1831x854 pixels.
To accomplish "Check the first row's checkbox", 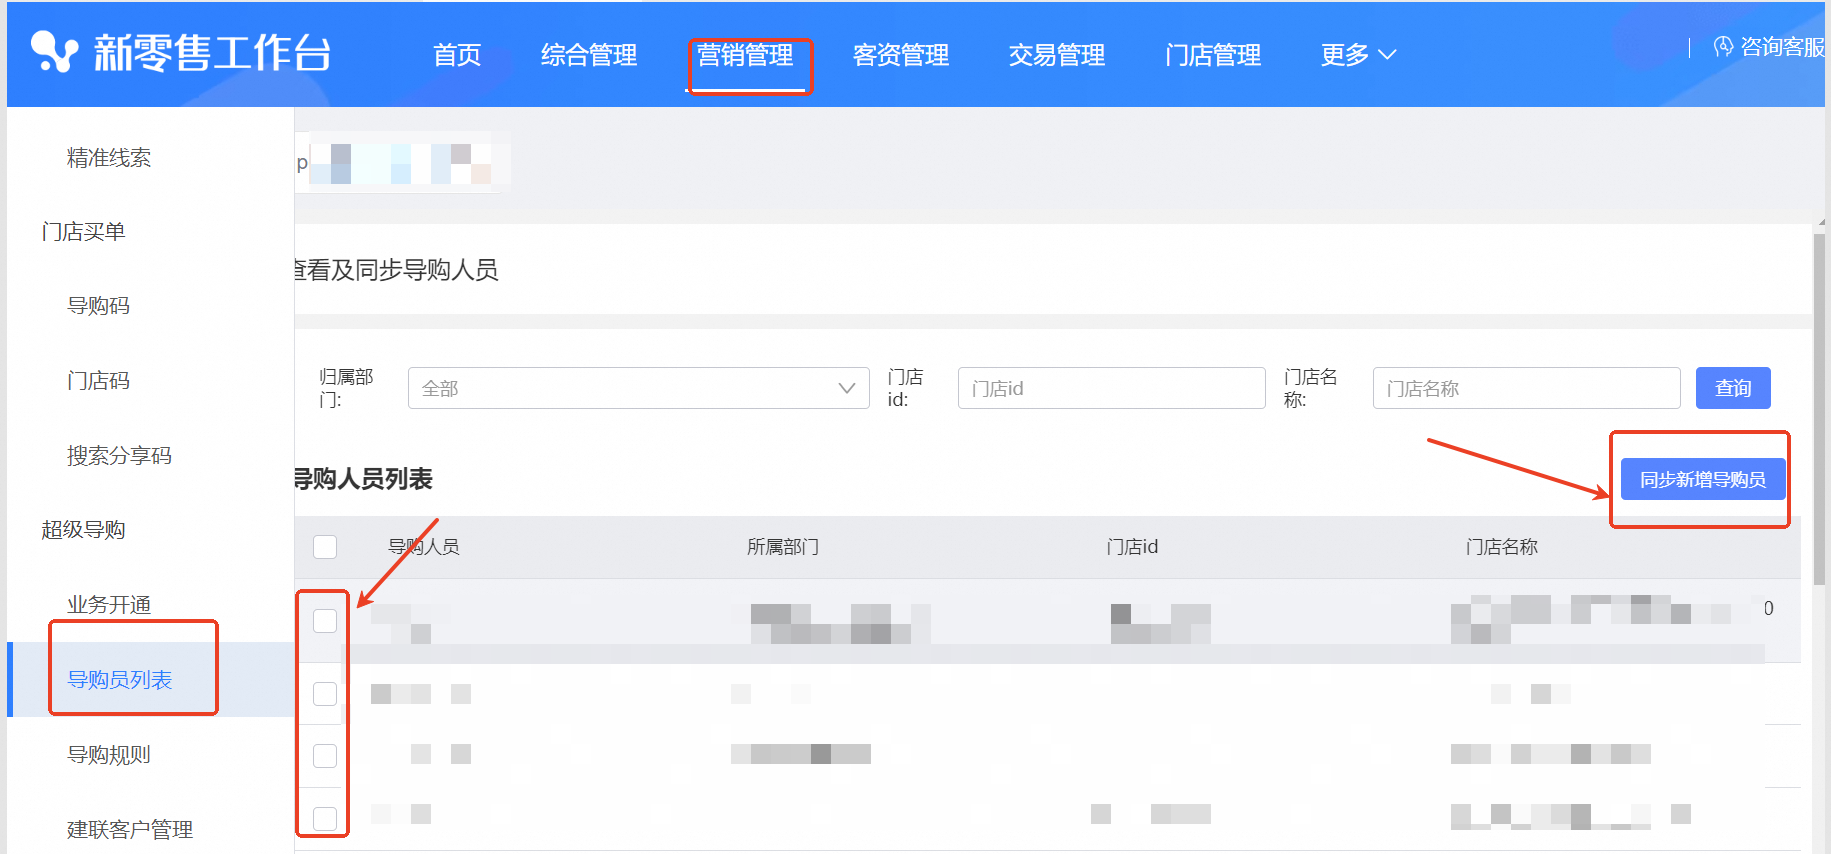I will coord(325,621).
